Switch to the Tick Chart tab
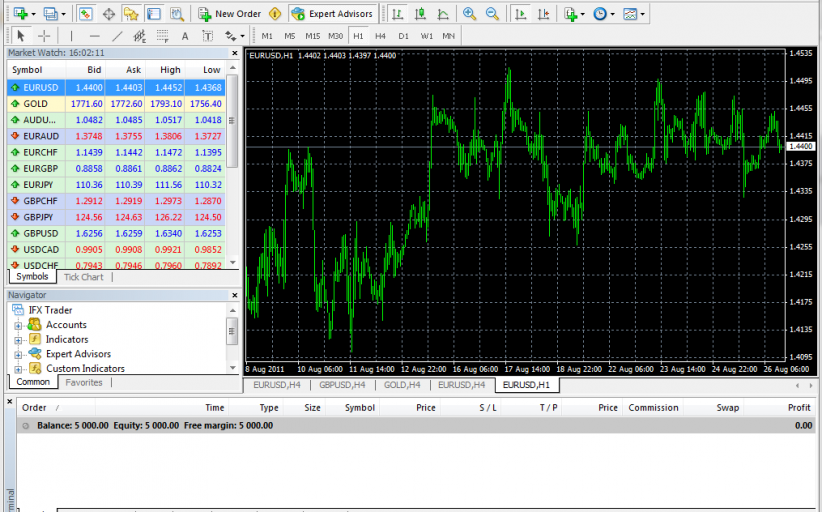 (83, 277)
